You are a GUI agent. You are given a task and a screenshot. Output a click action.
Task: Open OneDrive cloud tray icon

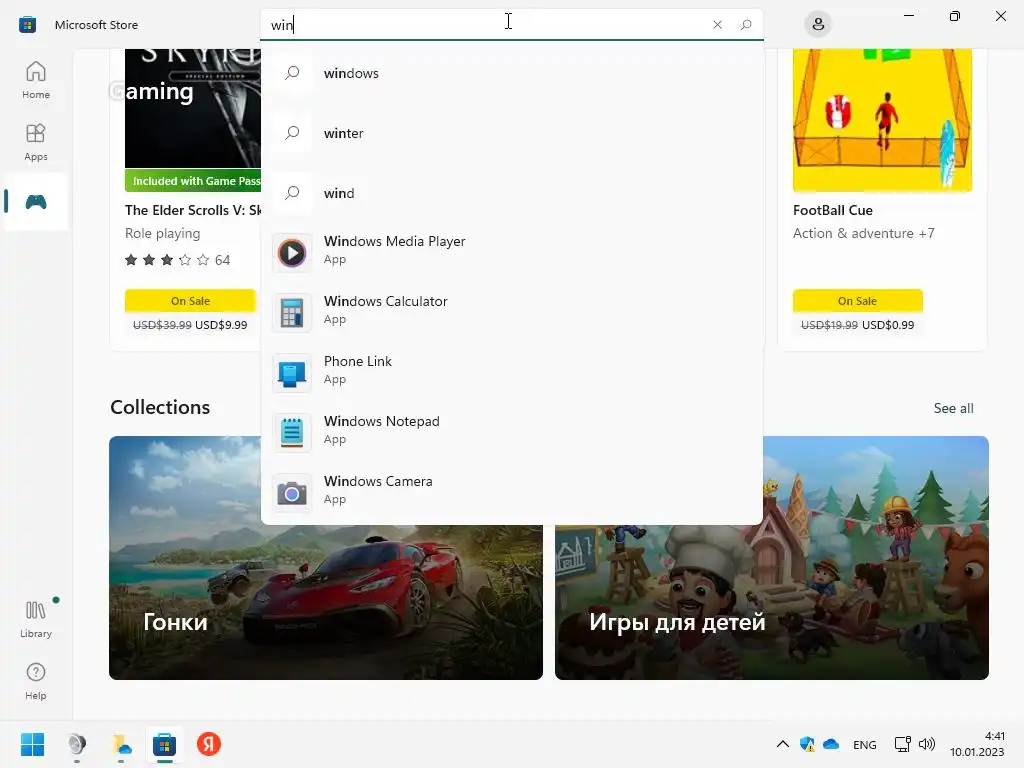(x=831, y=744)
